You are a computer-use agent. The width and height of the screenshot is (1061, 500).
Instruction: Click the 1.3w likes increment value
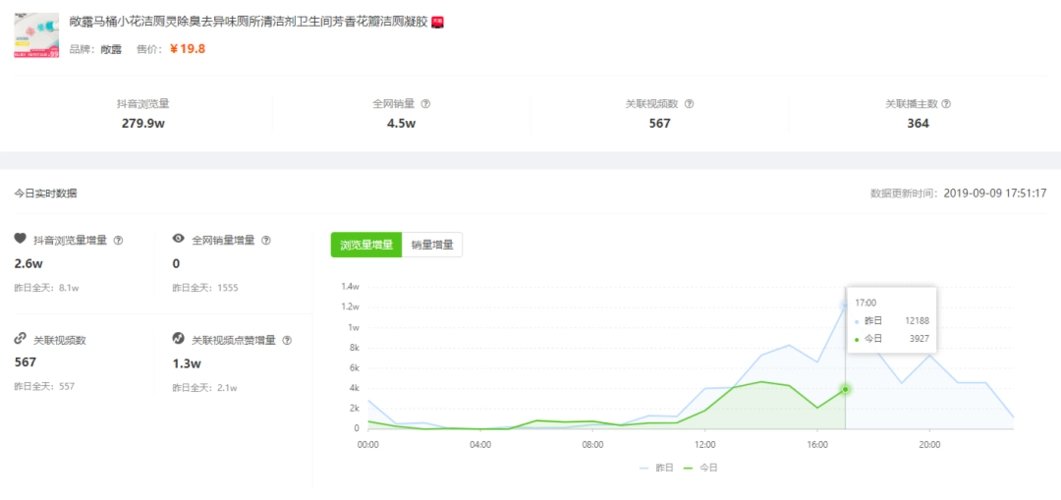pyautogui.click(x=187, y=363)
